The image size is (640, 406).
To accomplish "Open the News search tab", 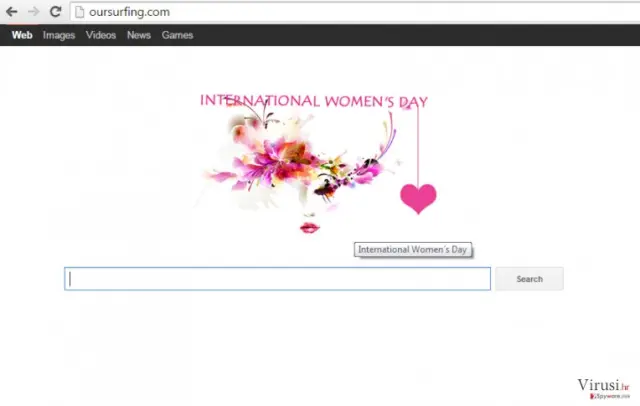I will tap(139, 35).
